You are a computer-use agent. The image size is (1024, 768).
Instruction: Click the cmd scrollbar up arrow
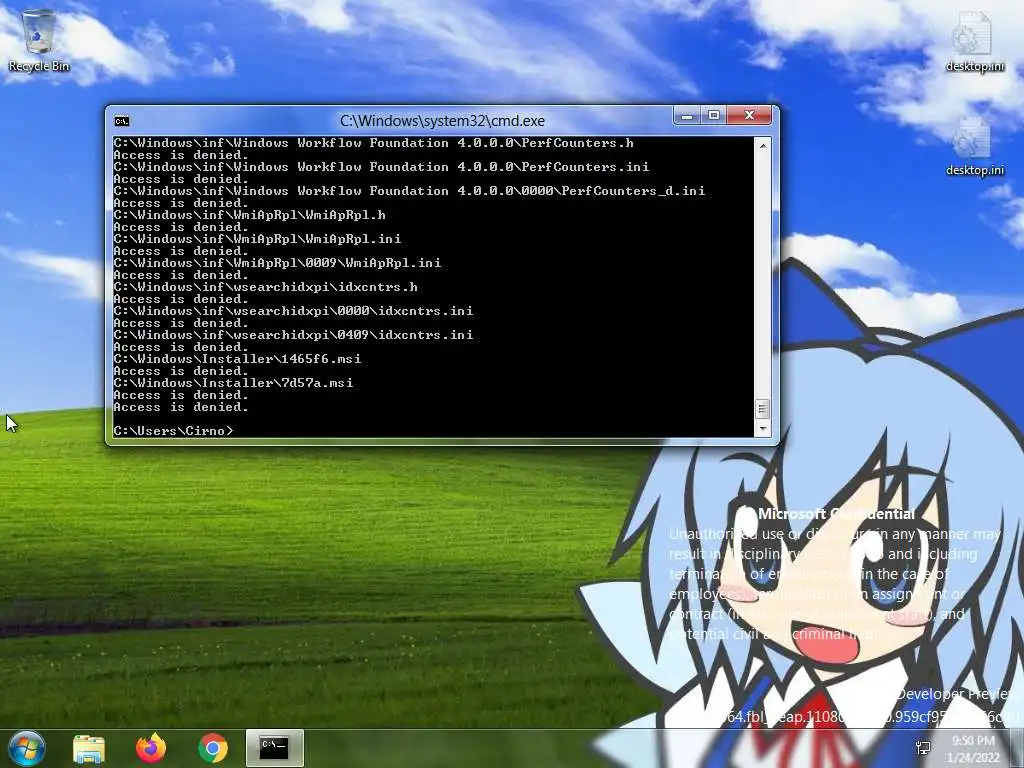click(762, 146)
